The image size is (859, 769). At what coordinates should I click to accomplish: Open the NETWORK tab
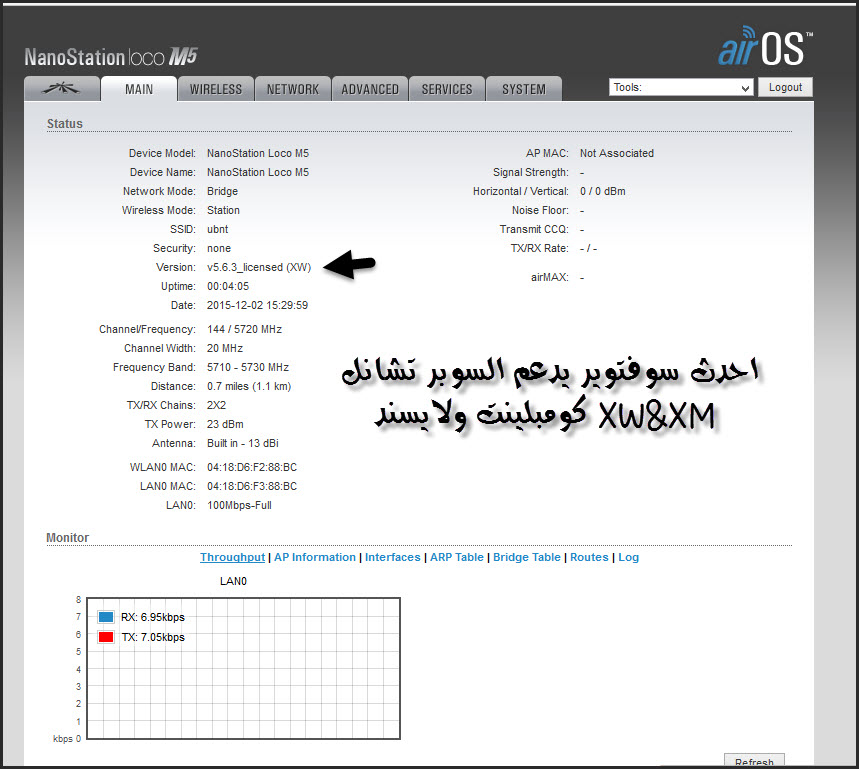293,89
